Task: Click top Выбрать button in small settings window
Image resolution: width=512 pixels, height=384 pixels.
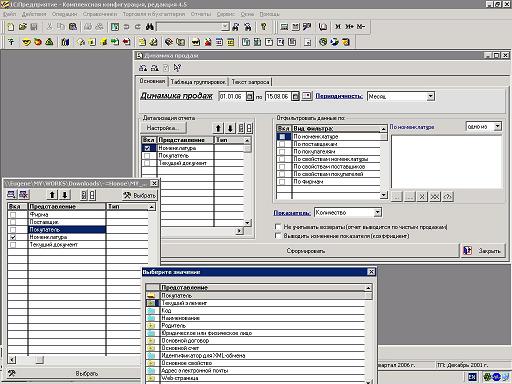Action: pyautogui.click(x=139, y=195)
